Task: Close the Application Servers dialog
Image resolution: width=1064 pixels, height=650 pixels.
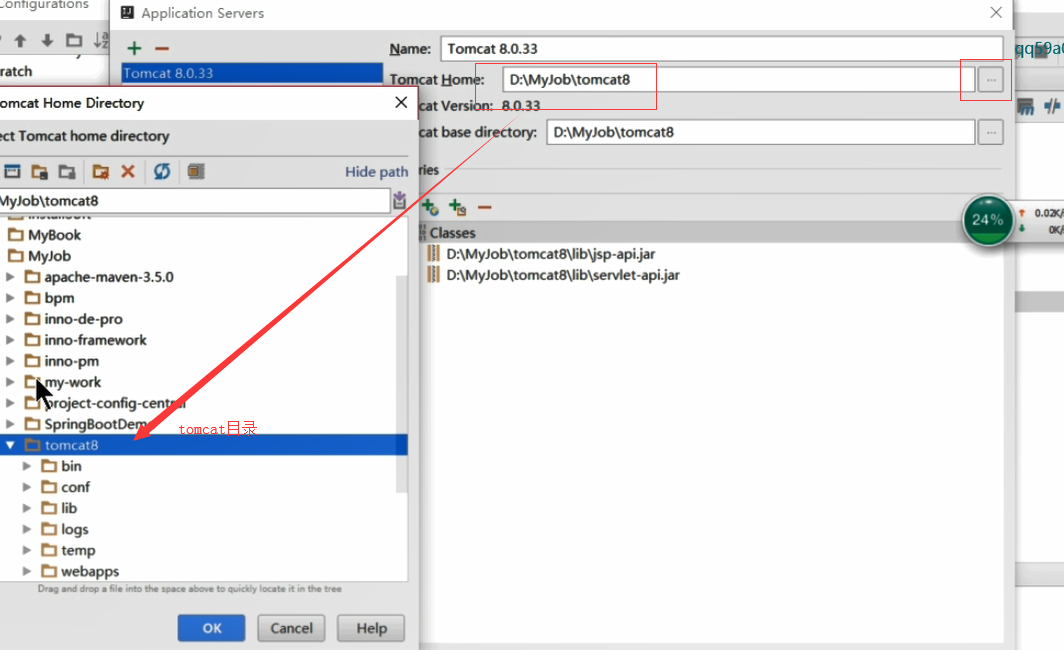Action: (995, 12)
